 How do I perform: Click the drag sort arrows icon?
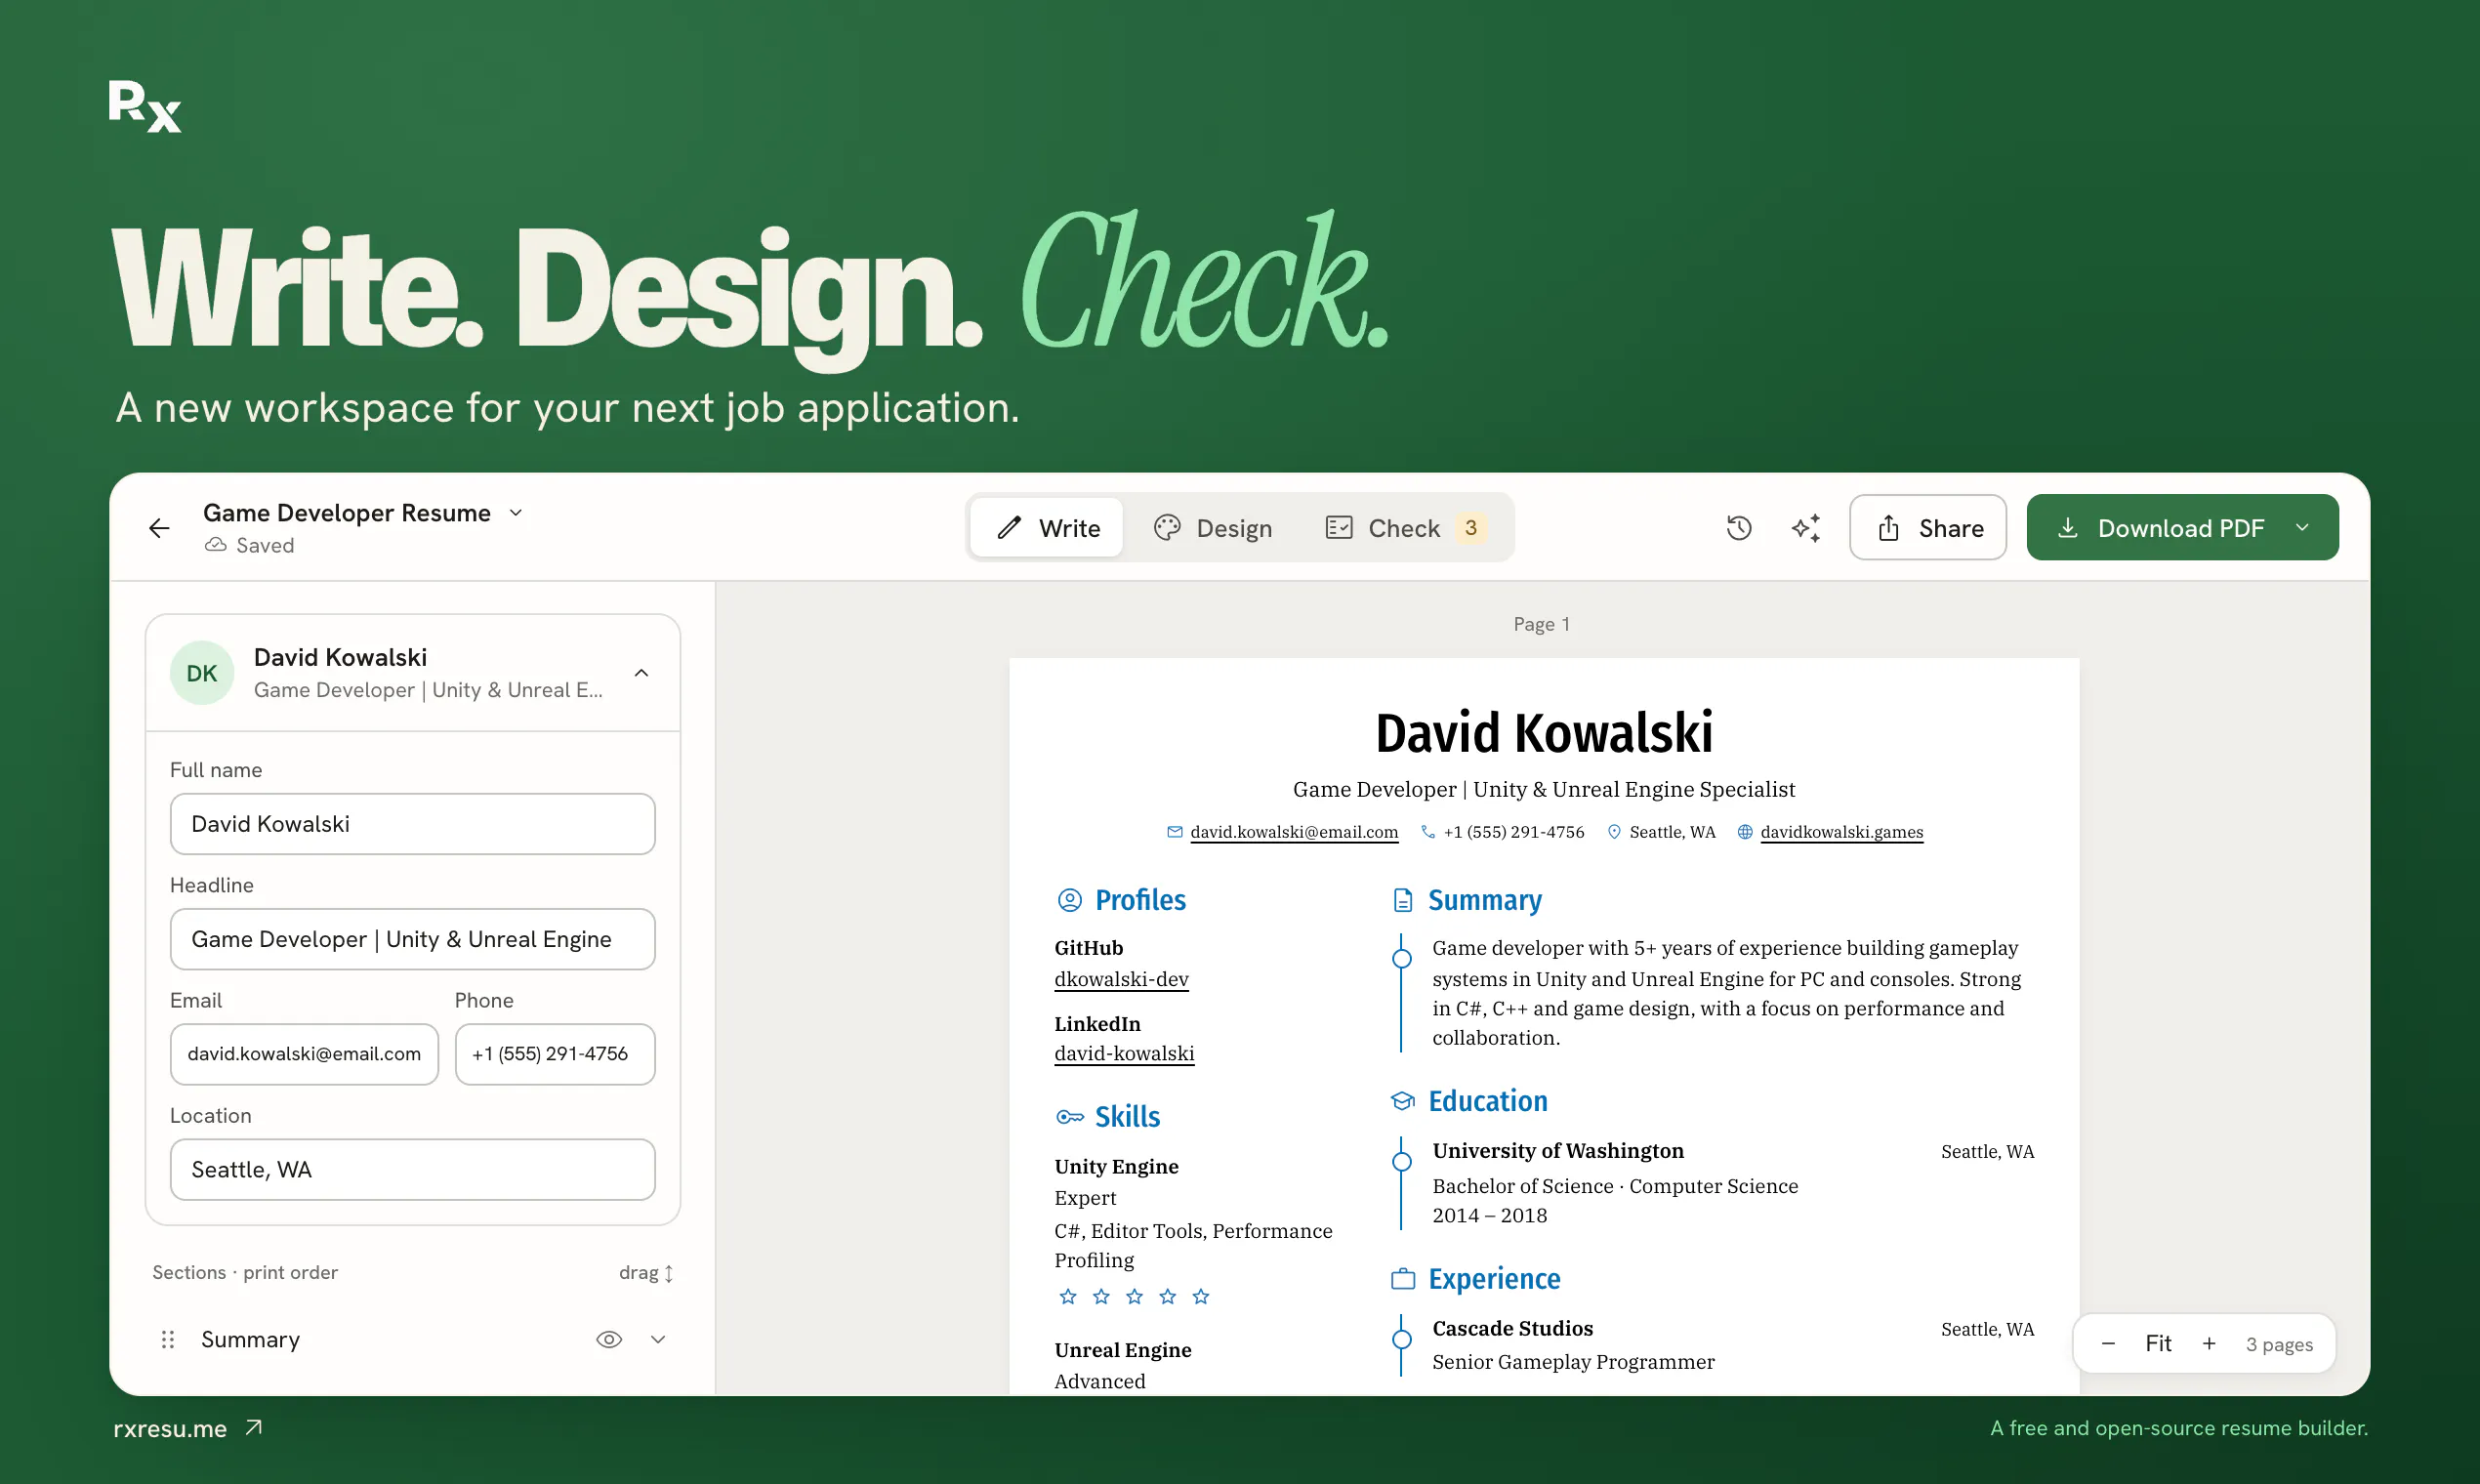669,1273
